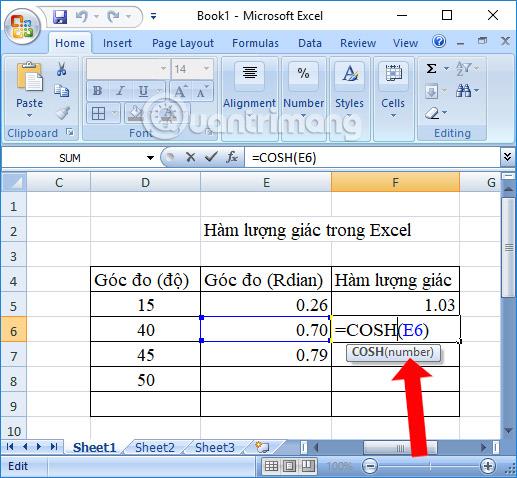Open the Review tab
This screenshot has height=478, width=517.
point(358,43)
